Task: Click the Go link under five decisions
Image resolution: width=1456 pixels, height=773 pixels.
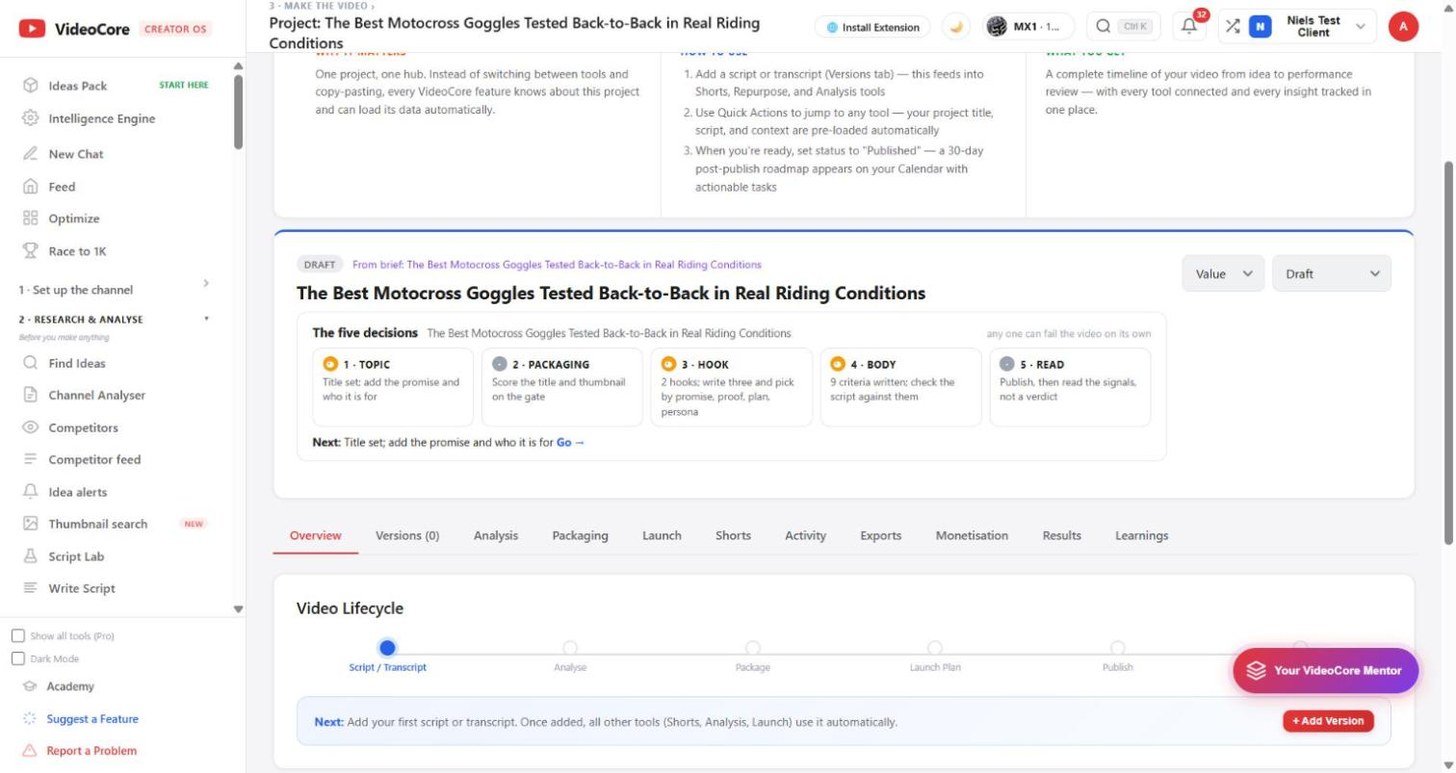Action: (570, 442)
